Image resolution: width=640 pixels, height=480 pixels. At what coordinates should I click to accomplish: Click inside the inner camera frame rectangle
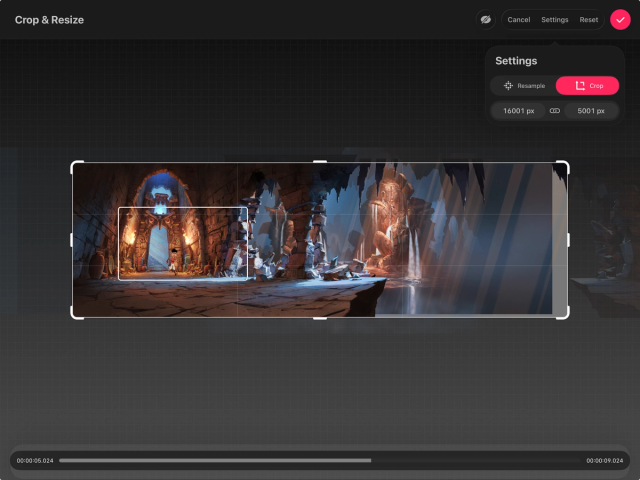[182, 244]
